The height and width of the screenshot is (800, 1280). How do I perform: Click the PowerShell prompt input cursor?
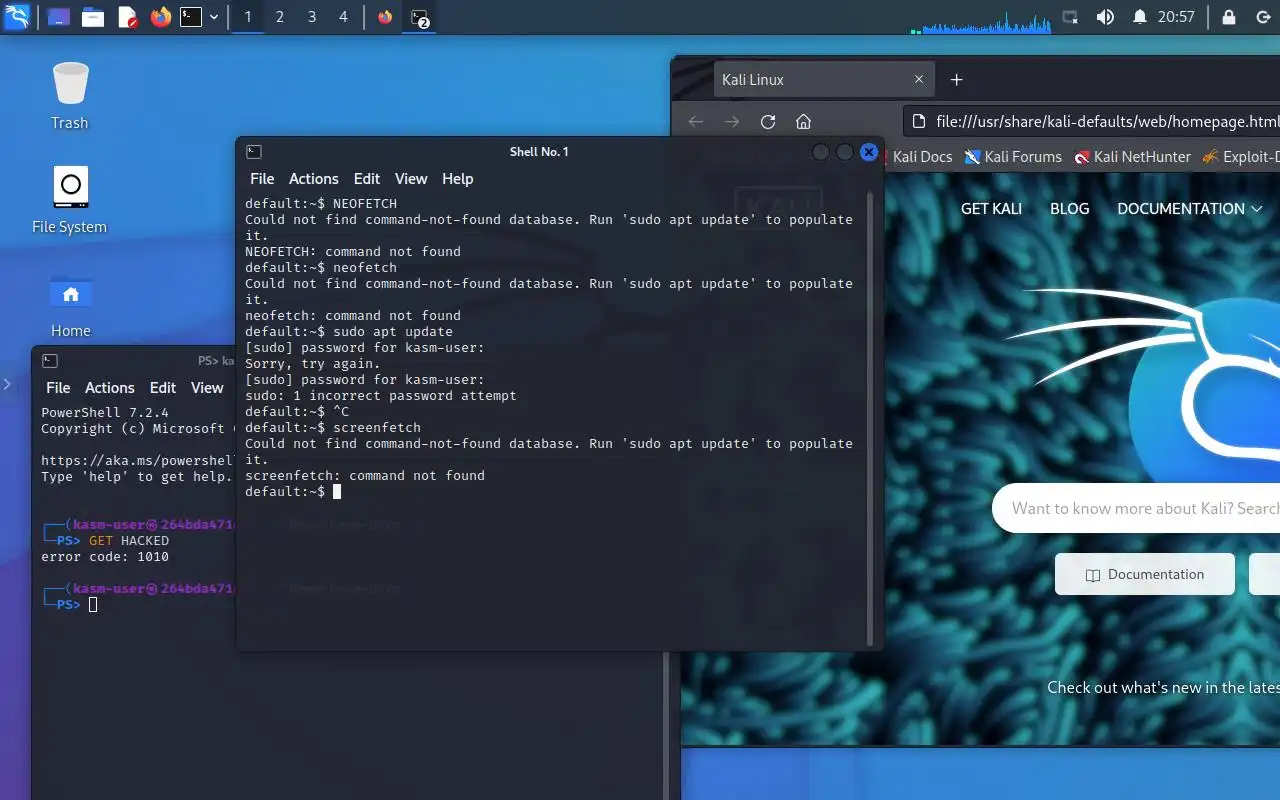tap(93, 605)
